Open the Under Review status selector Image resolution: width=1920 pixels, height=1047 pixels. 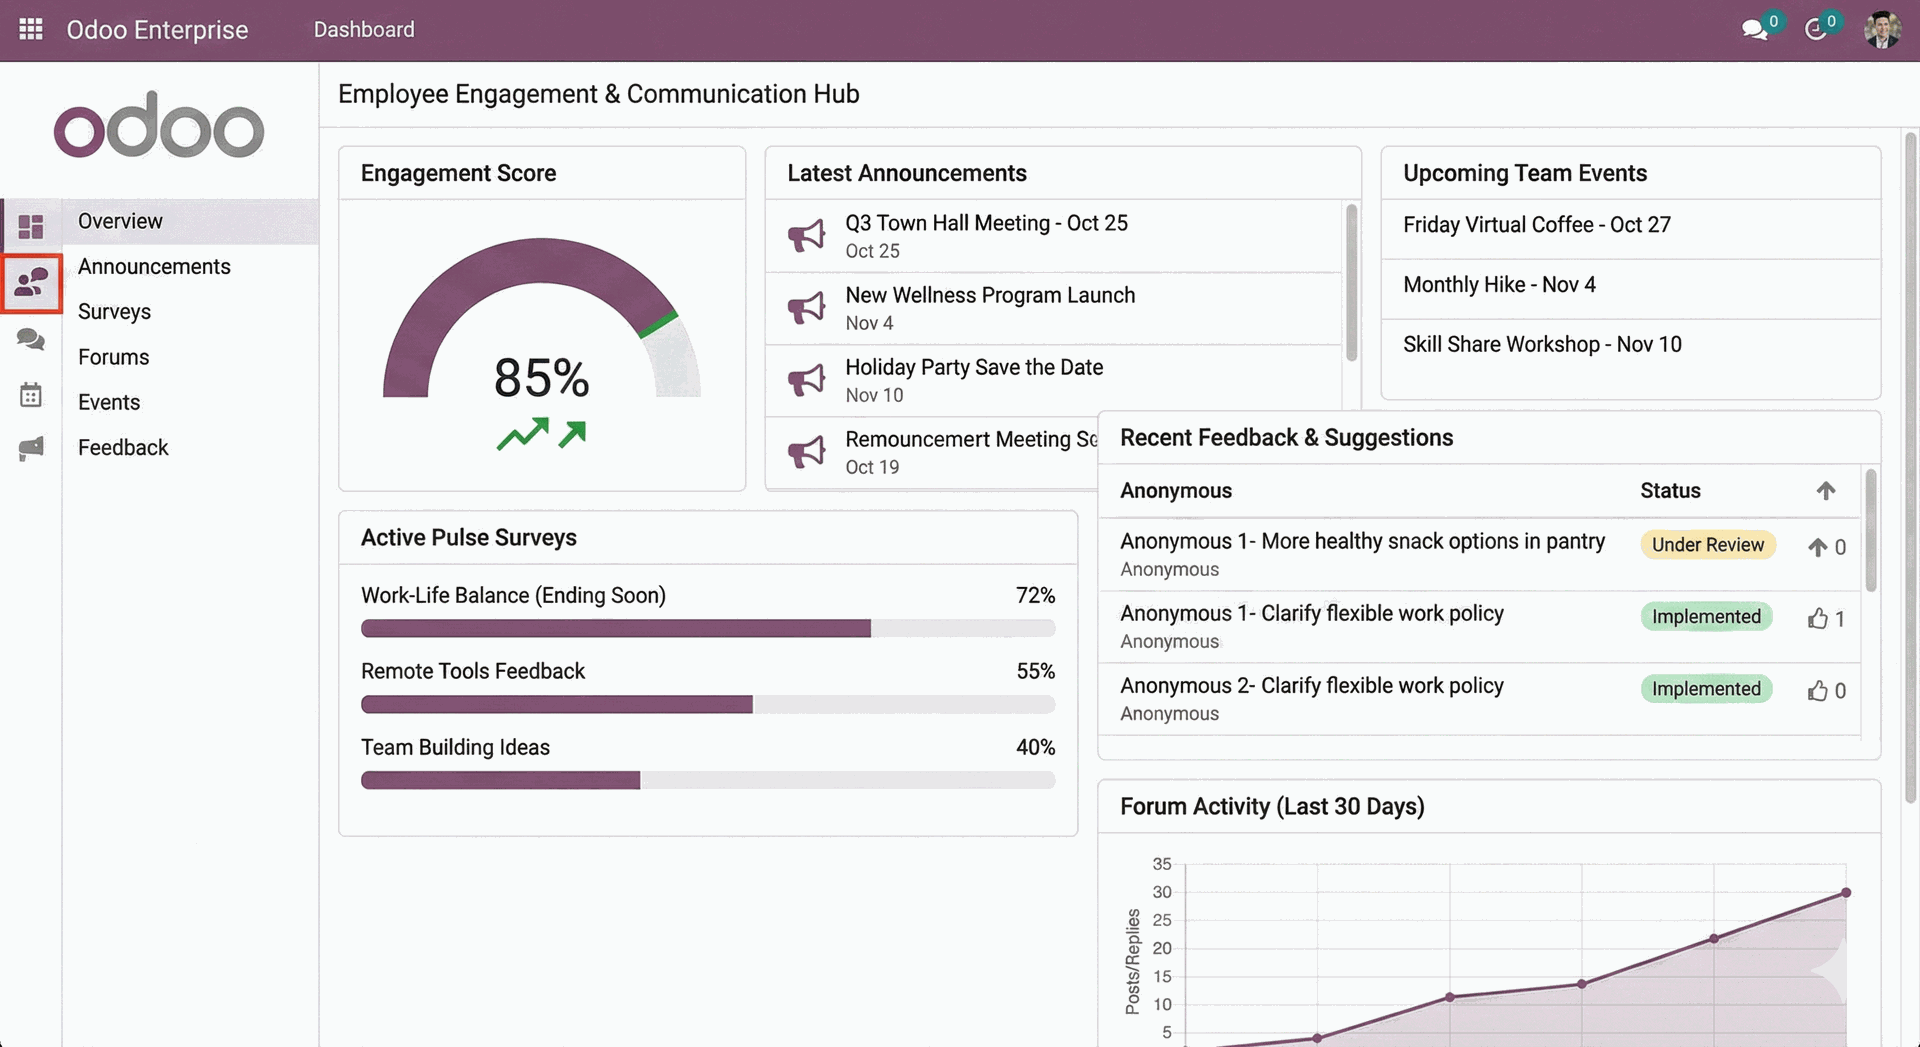[1707, 545]
